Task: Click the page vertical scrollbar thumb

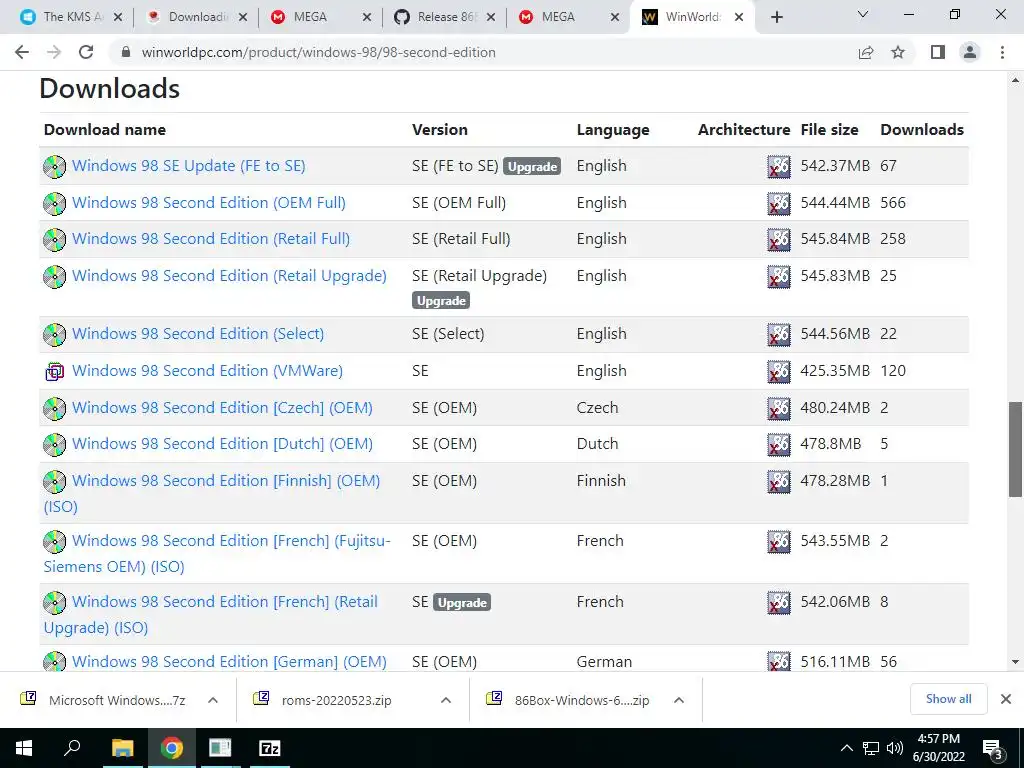Action: (1015, 450)
